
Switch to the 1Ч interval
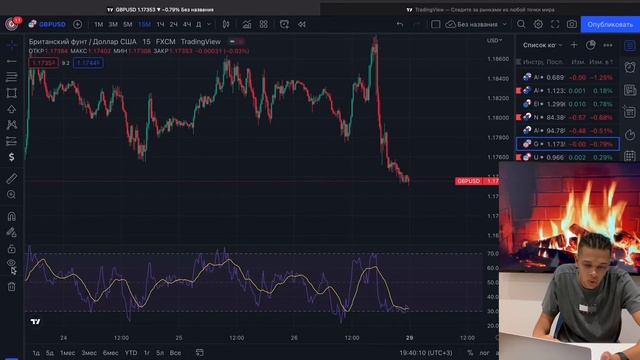[x=160, y=24]
